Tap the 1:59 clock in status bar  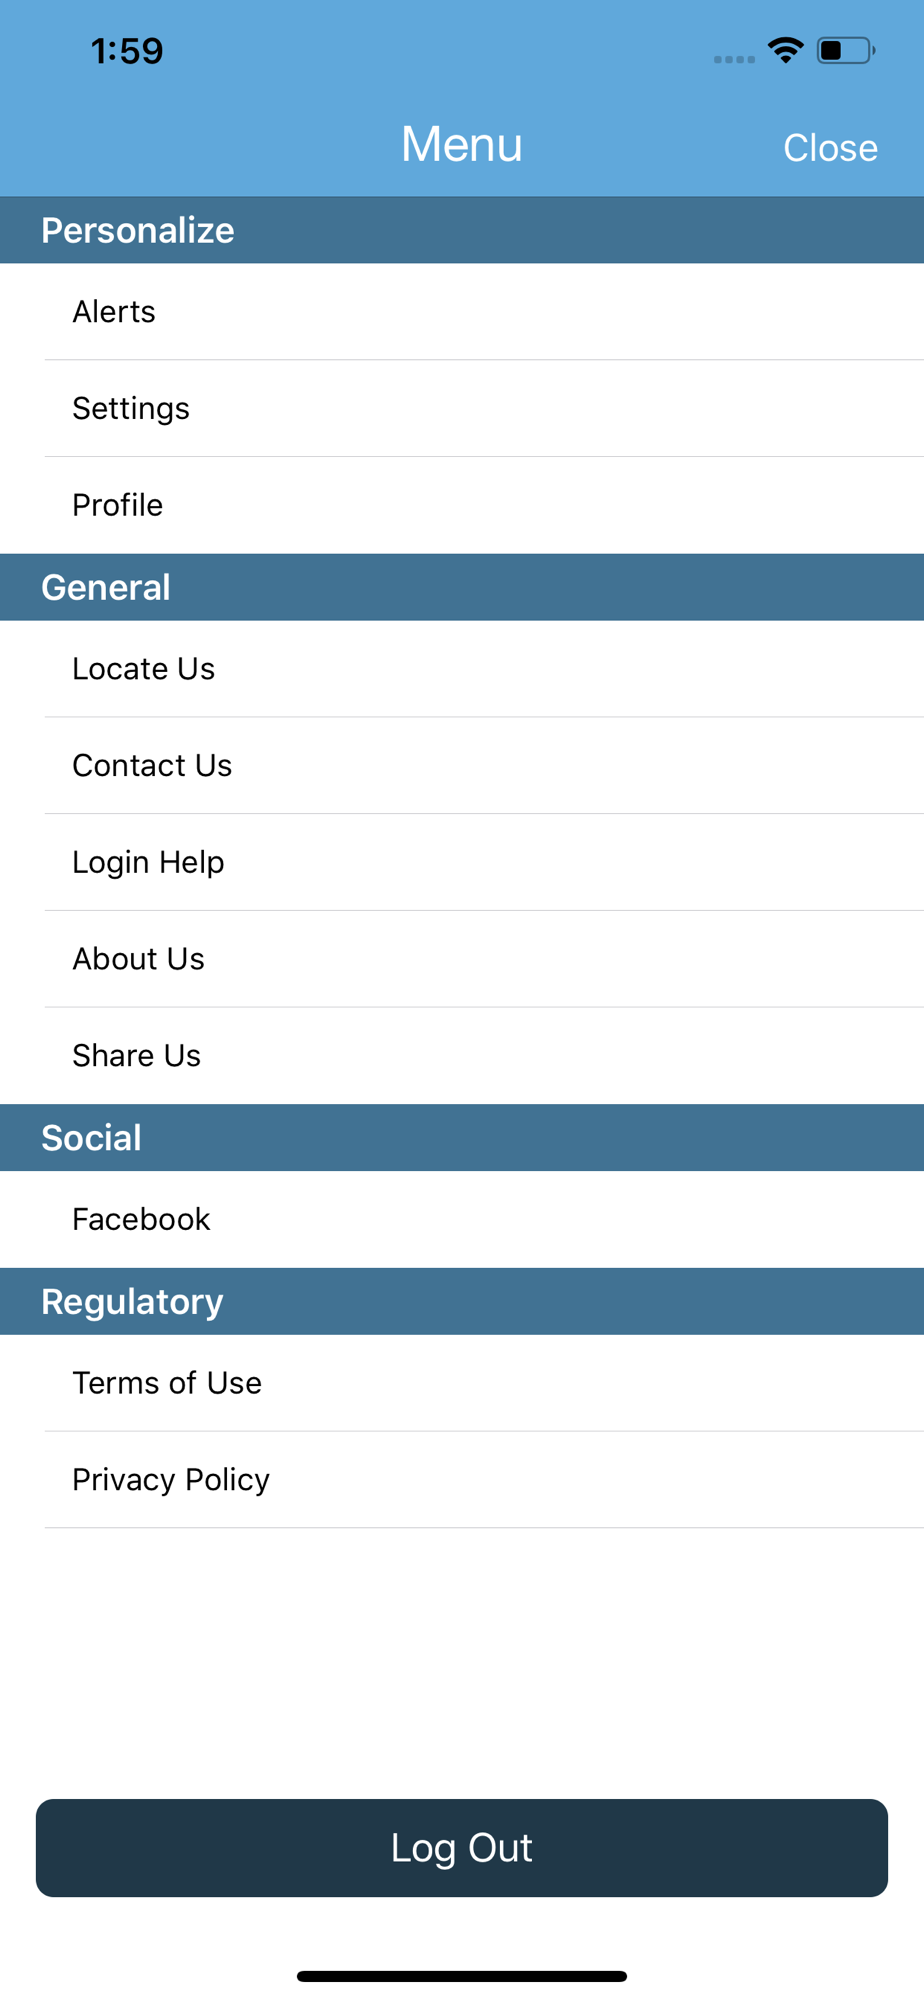(x=127, y=51)
